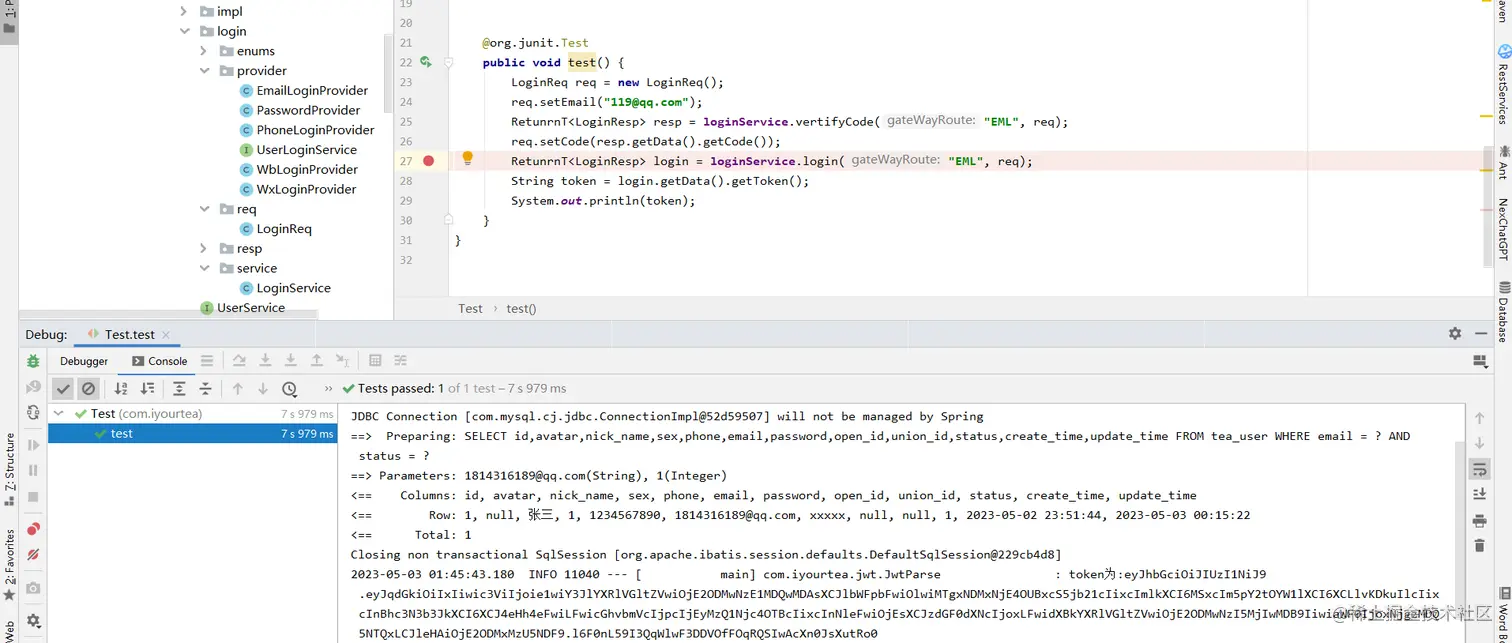Collapse all test results
1512x643 pixels.
[x=205, y=389]
